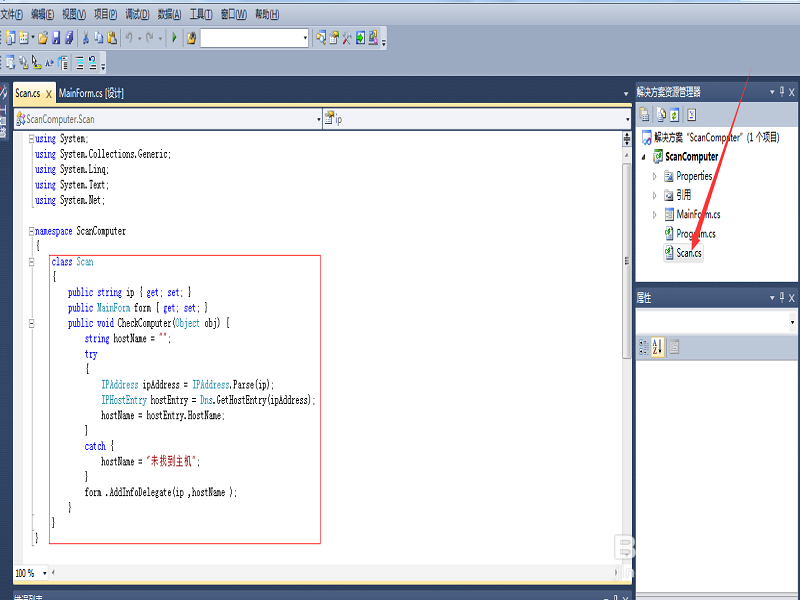
Task: Click the Paste clipboard icon
Action: (112, 38)
